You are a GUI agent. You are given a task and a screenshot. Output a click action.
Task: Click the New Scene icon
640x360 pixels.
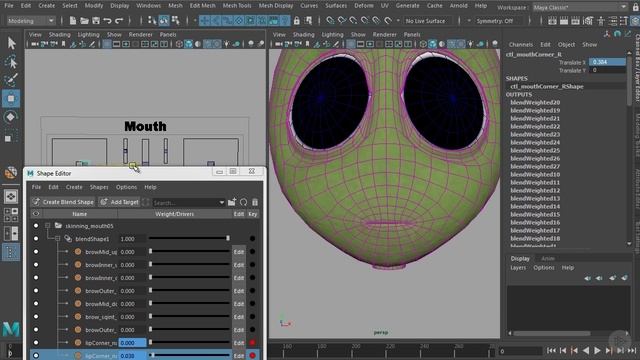point(73,20)
